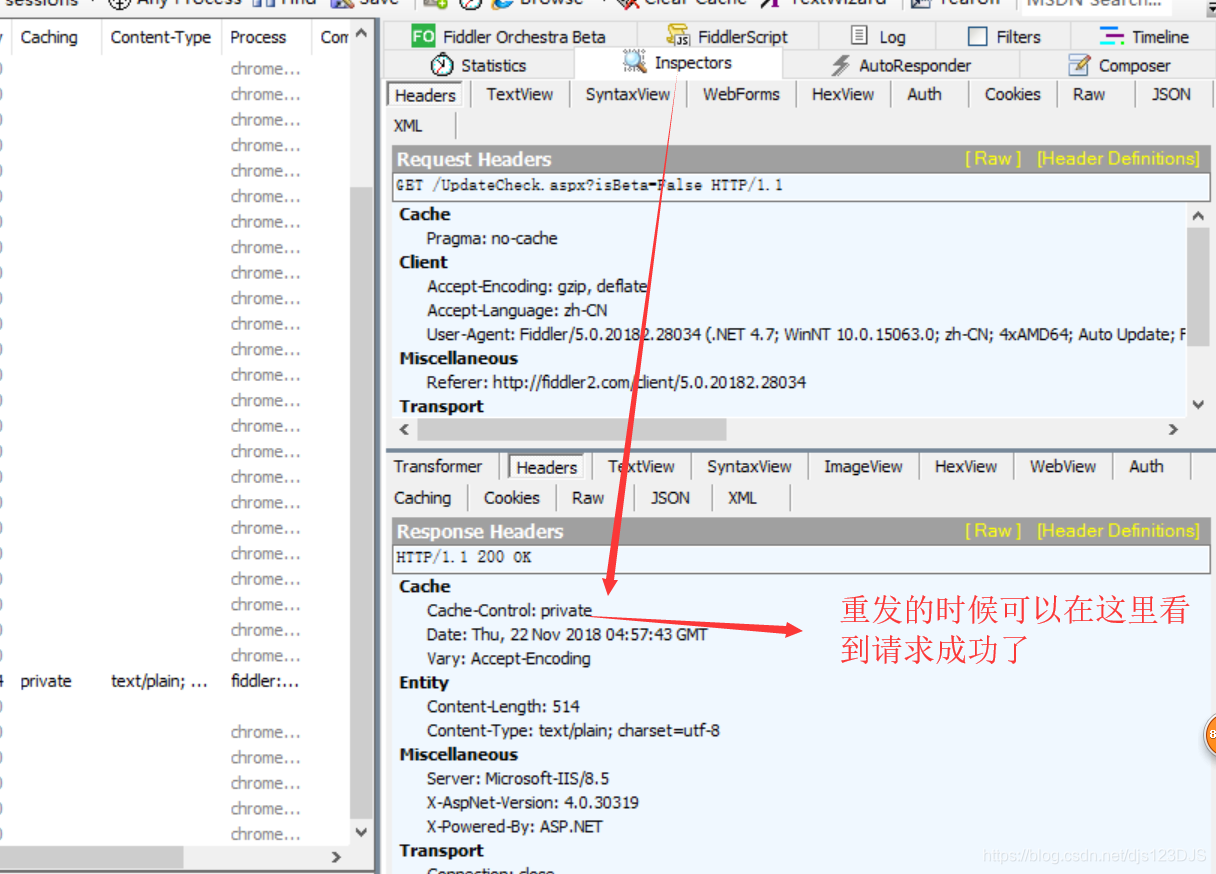Sort sessions by Content-Type column
Image resolution: width=1216 pixels, height=874 pixels.
[160, 37]
